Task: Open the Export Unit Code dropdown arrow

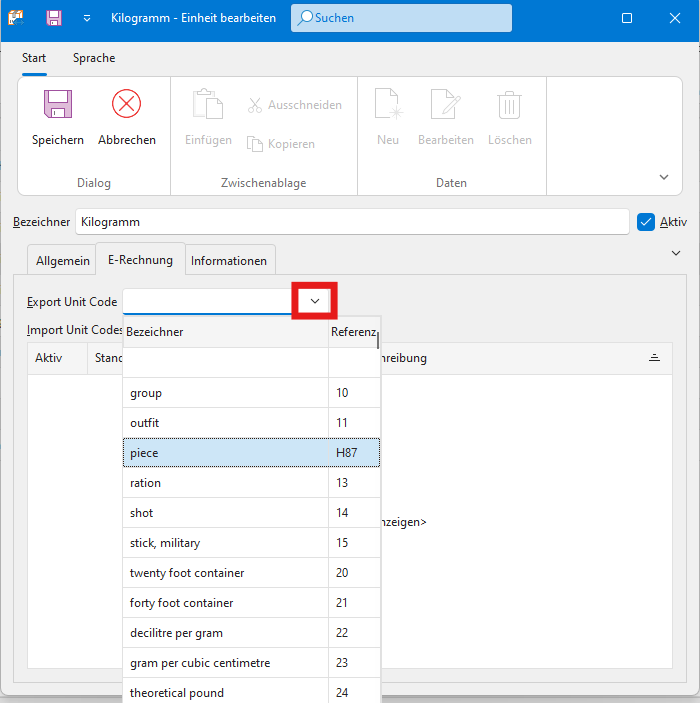Action: 314,301
